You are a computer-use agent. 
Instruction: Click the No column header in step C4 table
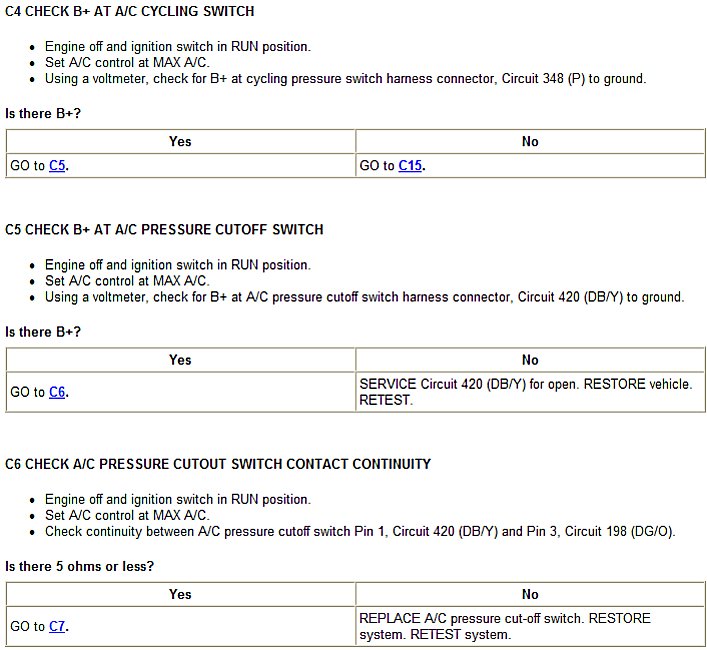[530, 141]
